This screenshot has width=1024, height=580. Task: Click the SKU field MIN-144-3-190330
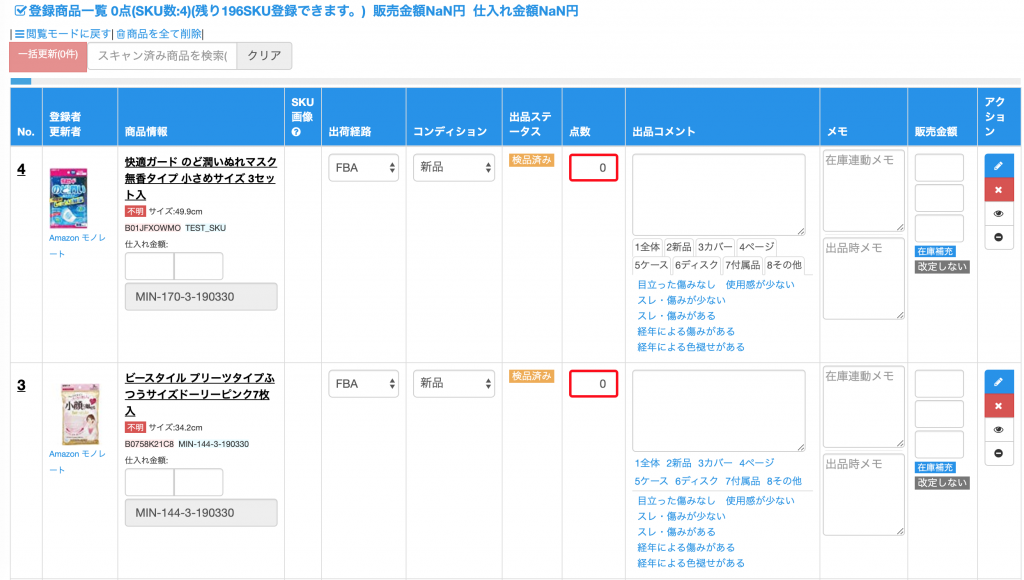tap(201, 513)
